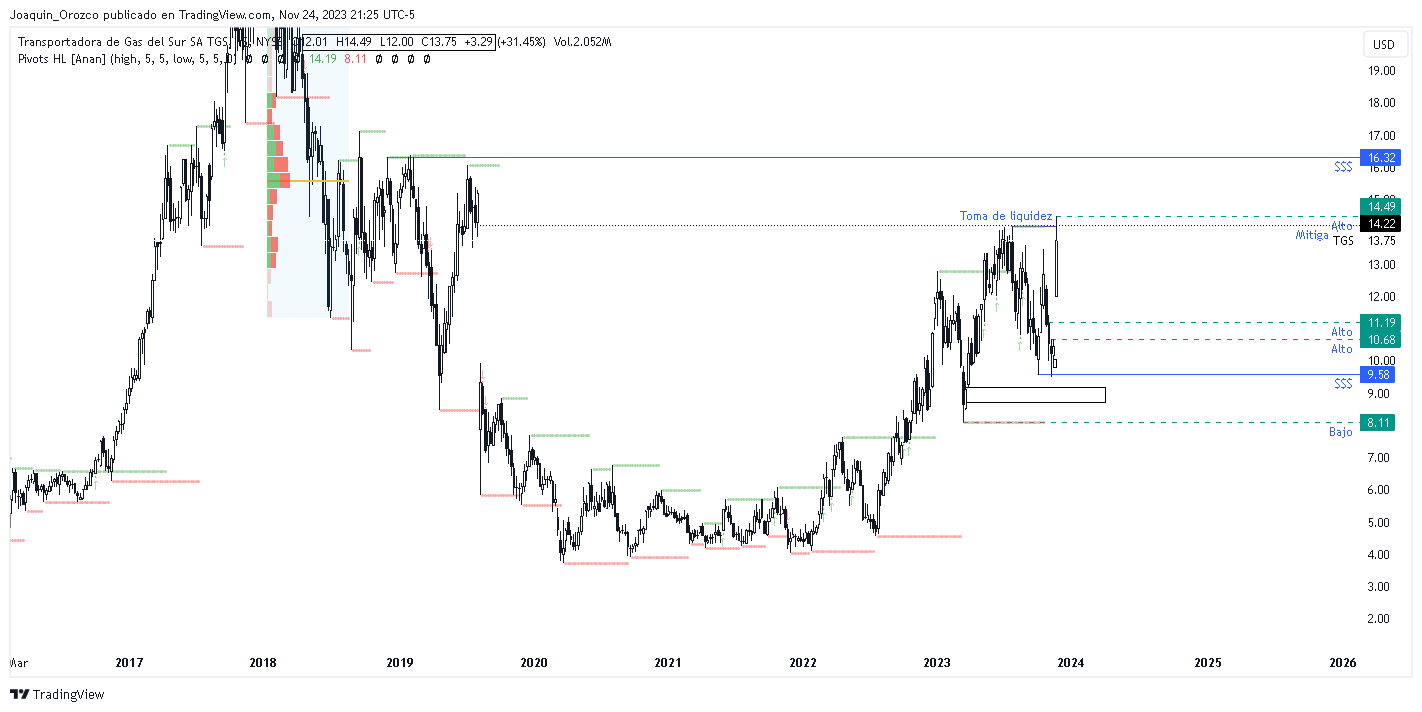Click the red 8.11 pivot value in legend

point(355,59)
